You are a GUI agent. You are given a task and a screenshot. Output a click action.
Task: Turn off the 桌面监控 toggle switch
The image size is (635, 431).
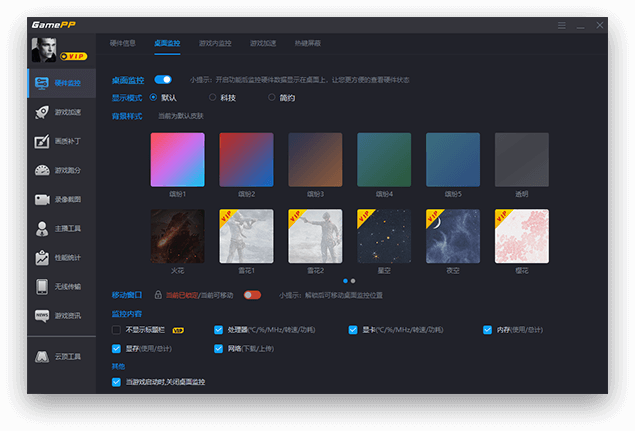(163, 79)
